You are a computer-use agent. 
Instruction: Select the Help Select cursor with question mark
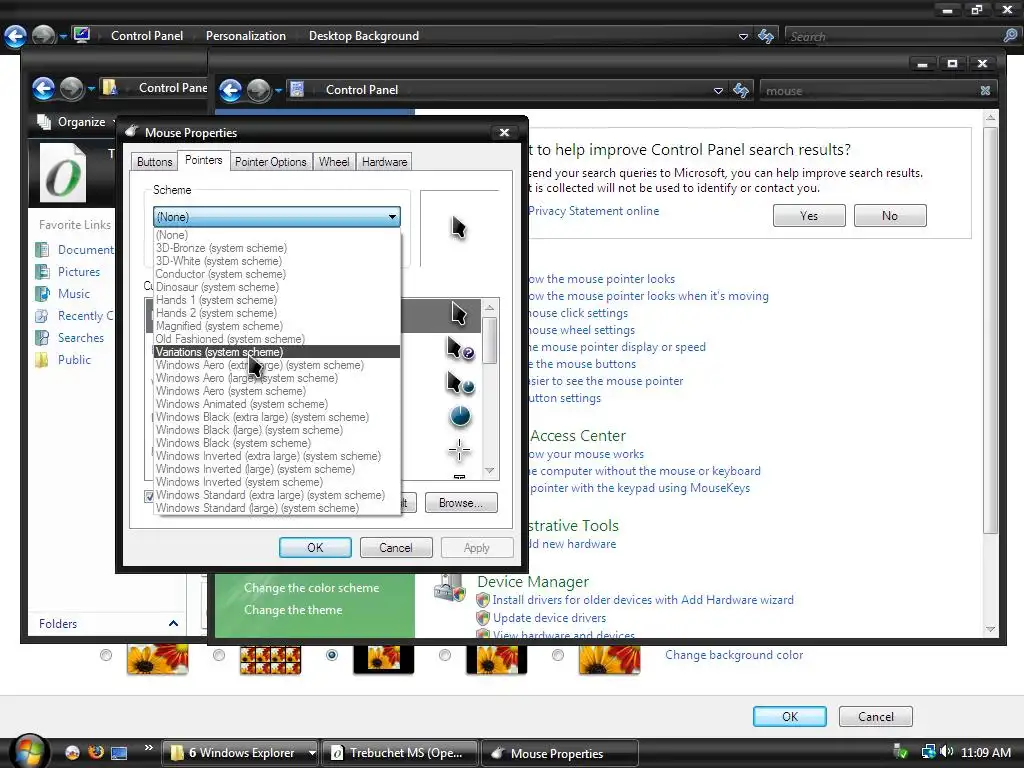460,349
